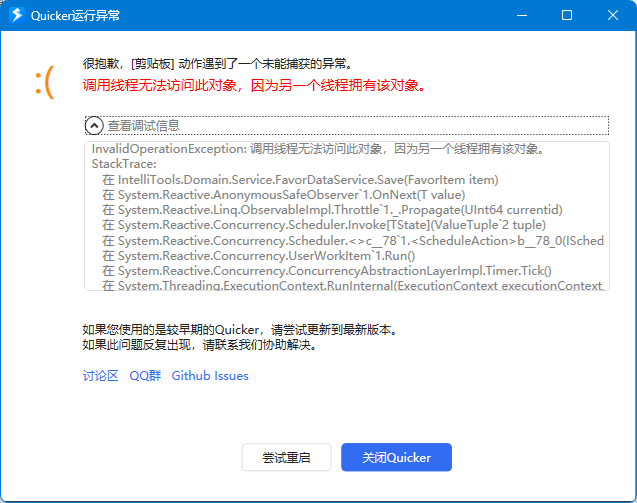
Task: Click the StackTrace: line
Action: [124, 164]
